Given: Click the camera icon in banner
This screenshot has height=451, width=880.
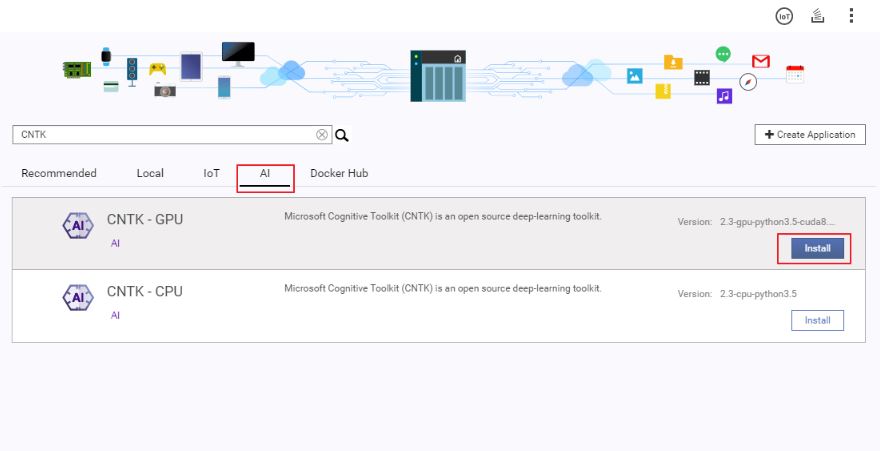Looking at the screenshot, I should click(165, 89).
